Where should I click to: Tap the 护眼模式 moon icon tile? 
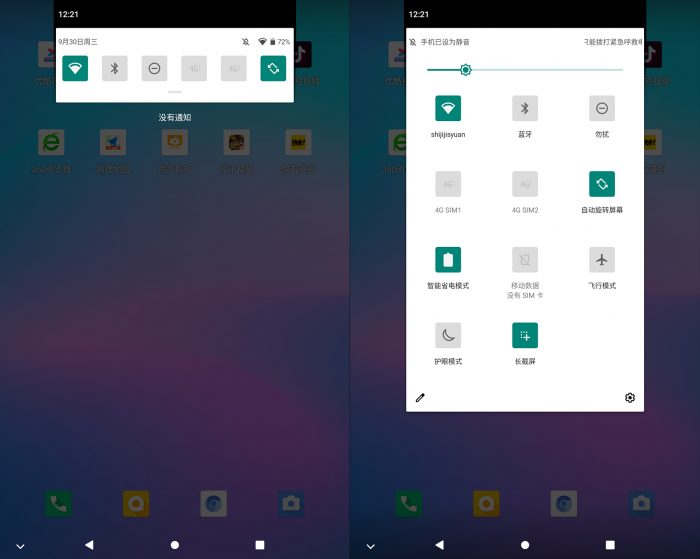pyautogui.click(x=448, y=336)
